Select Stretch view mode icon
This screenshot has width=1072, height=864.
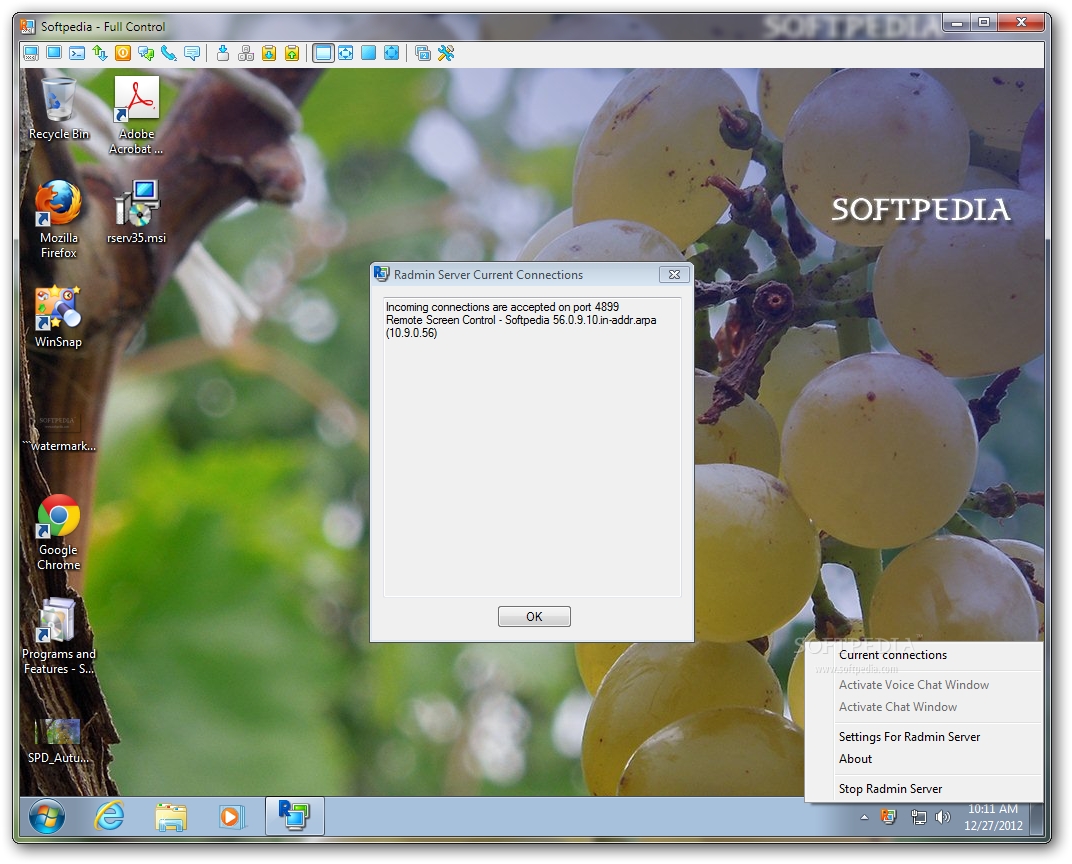point(346,53)
